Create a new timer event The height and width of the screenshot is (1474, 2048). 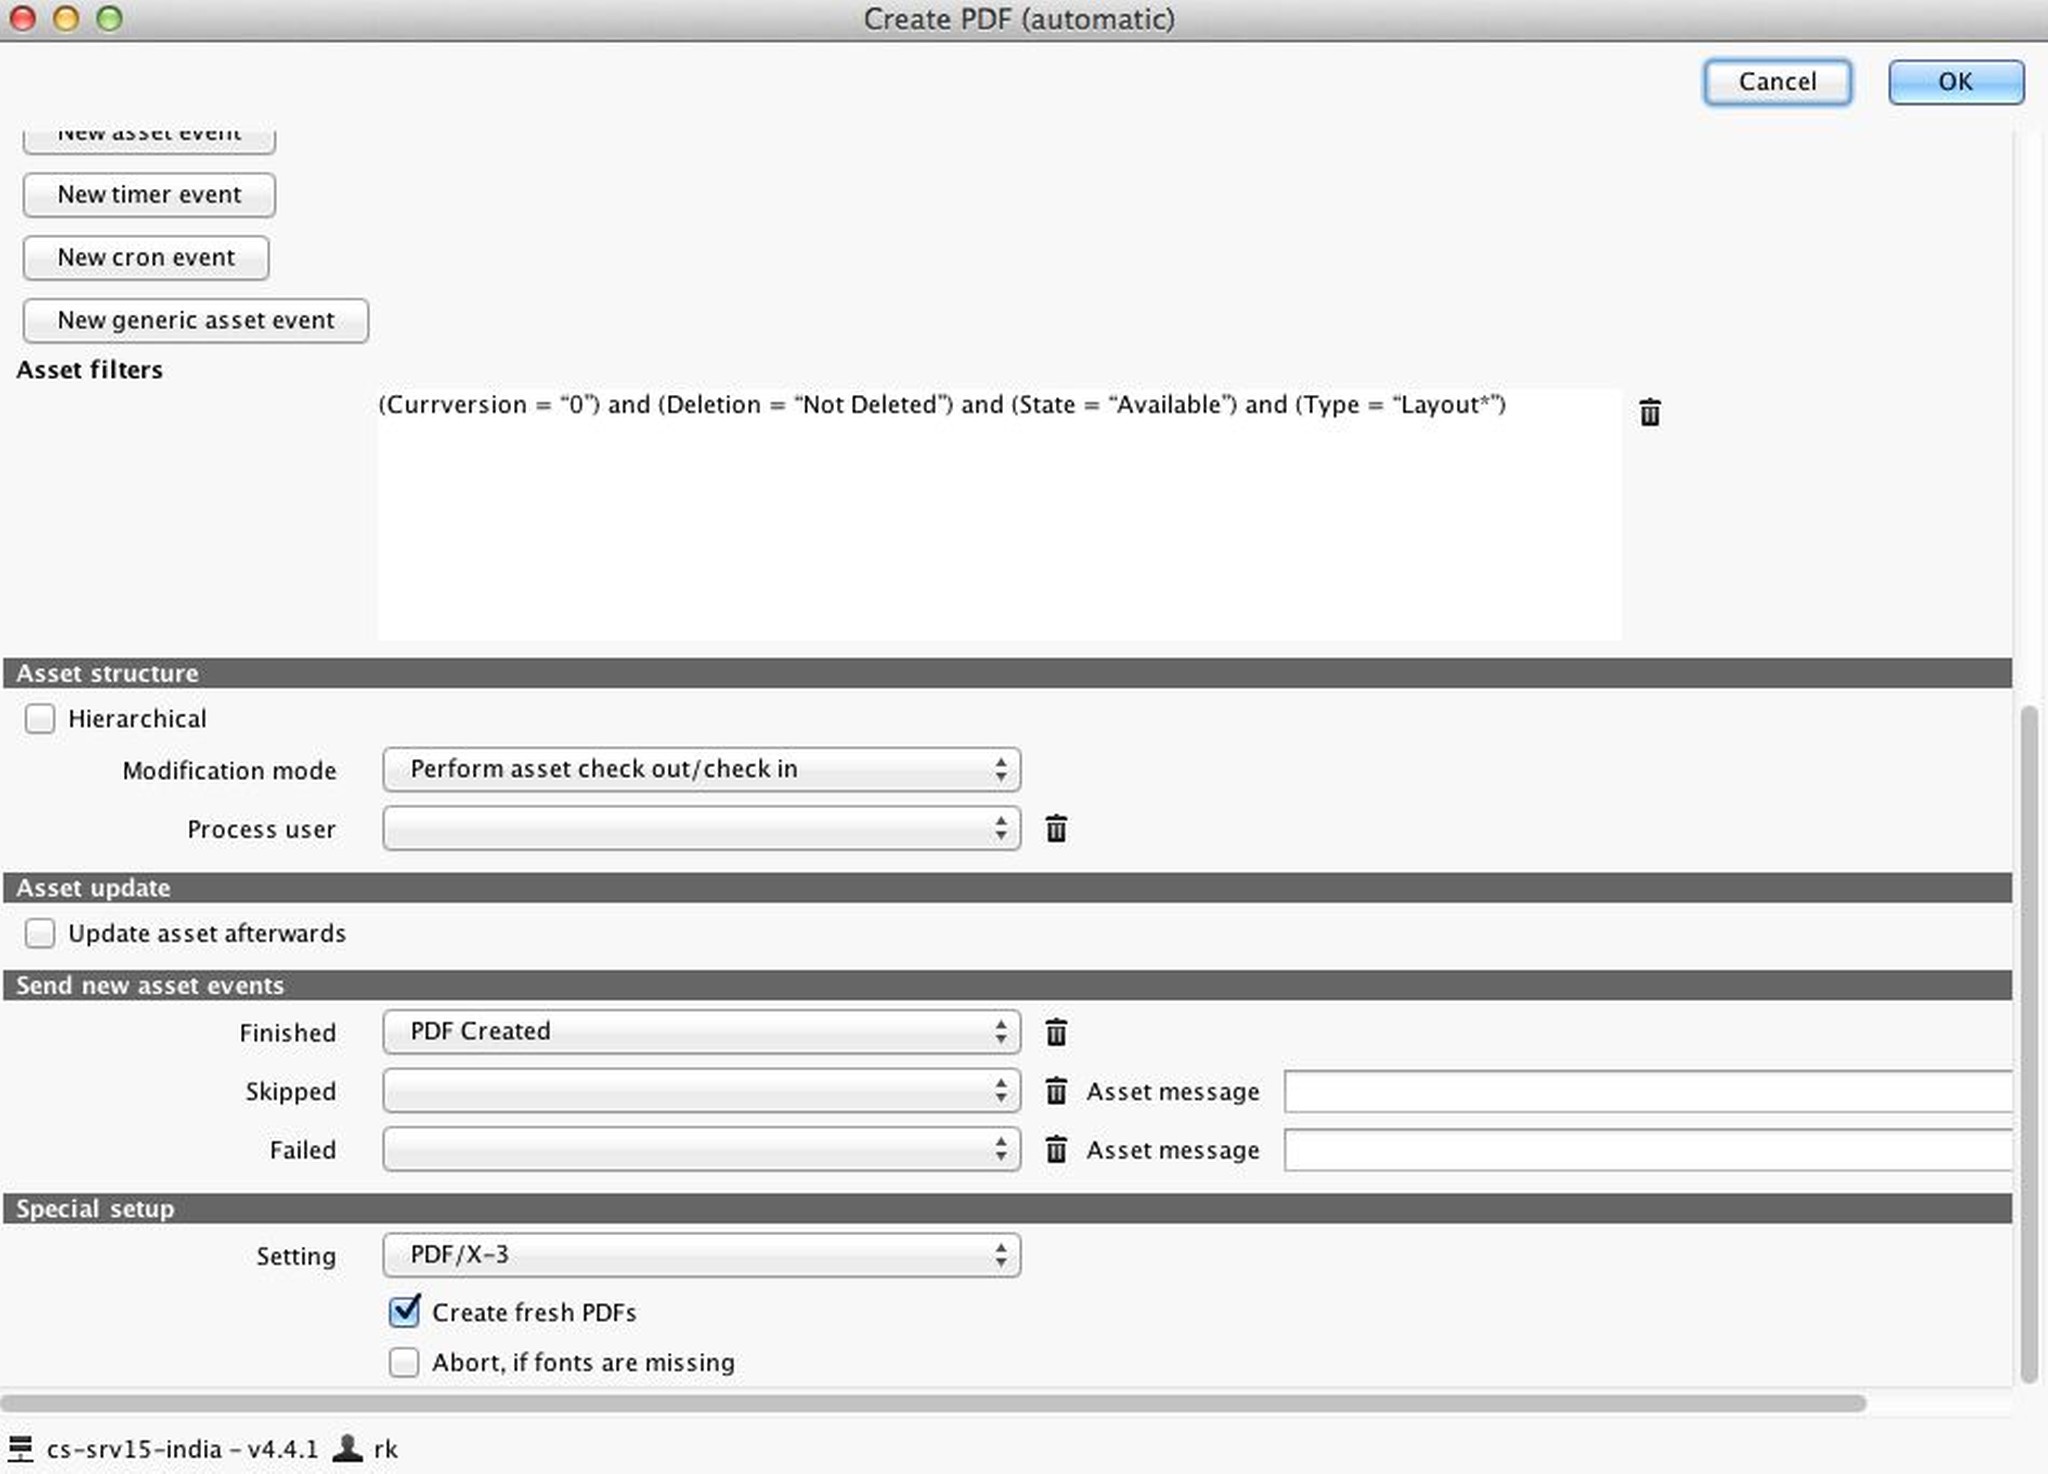click(x=148, y=194)
